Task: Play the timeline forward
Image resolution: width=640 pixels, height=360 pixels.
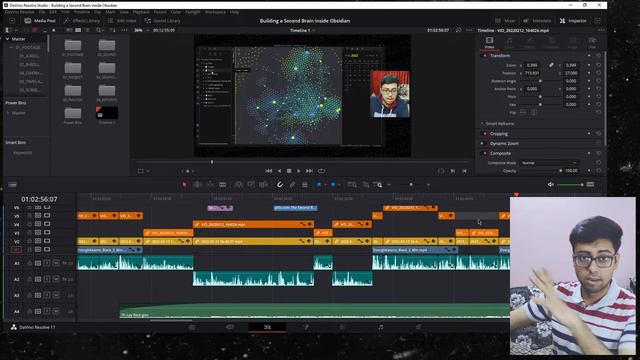Action: coord(299,171)
